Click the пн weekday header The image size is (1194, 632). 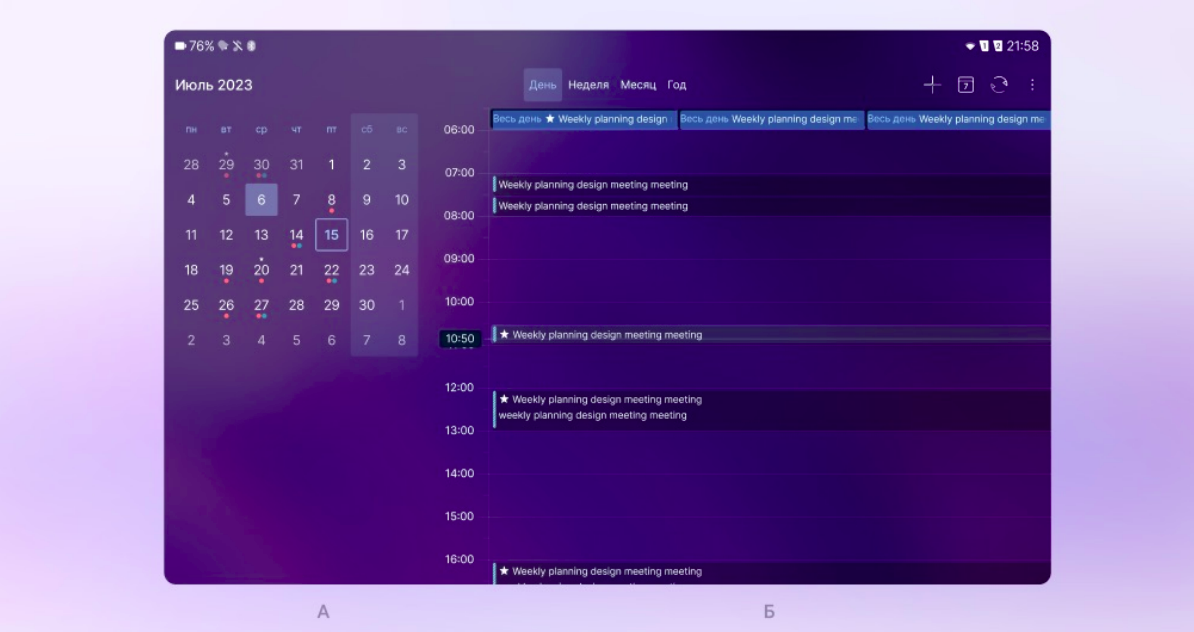[x=191, y=129]
